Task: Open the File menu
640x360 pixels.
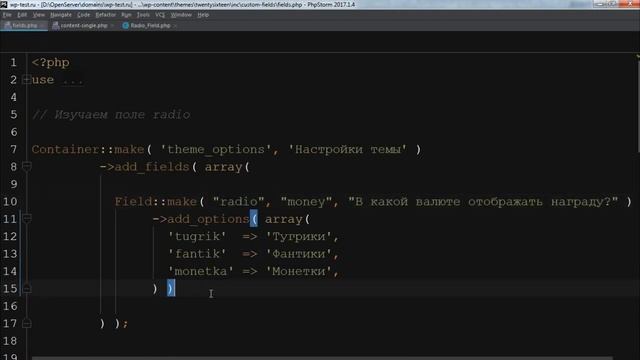Action: point(7,15)
